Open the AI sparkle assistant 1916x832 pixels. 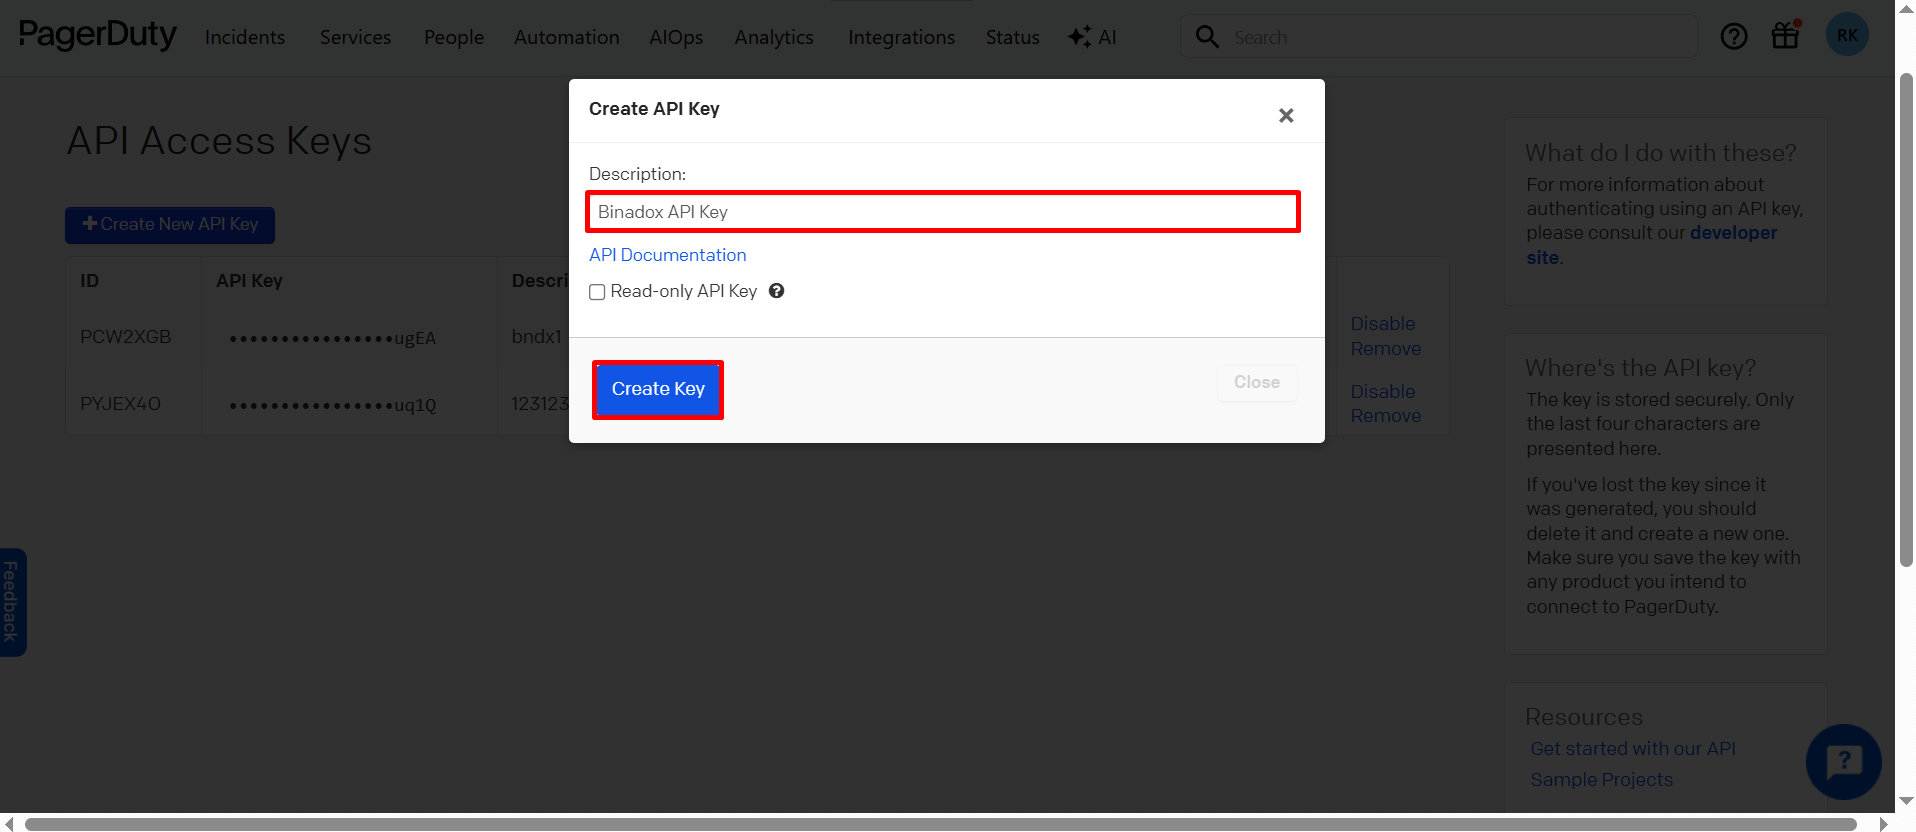(1092, 37)
